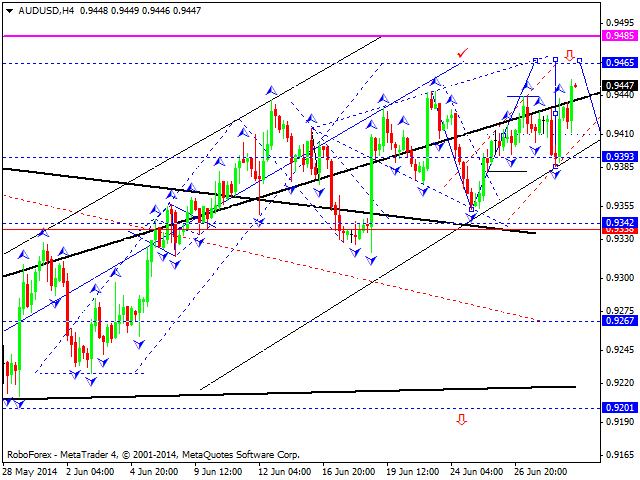Select the red horizontal line near 0.9338

(301, 229)
